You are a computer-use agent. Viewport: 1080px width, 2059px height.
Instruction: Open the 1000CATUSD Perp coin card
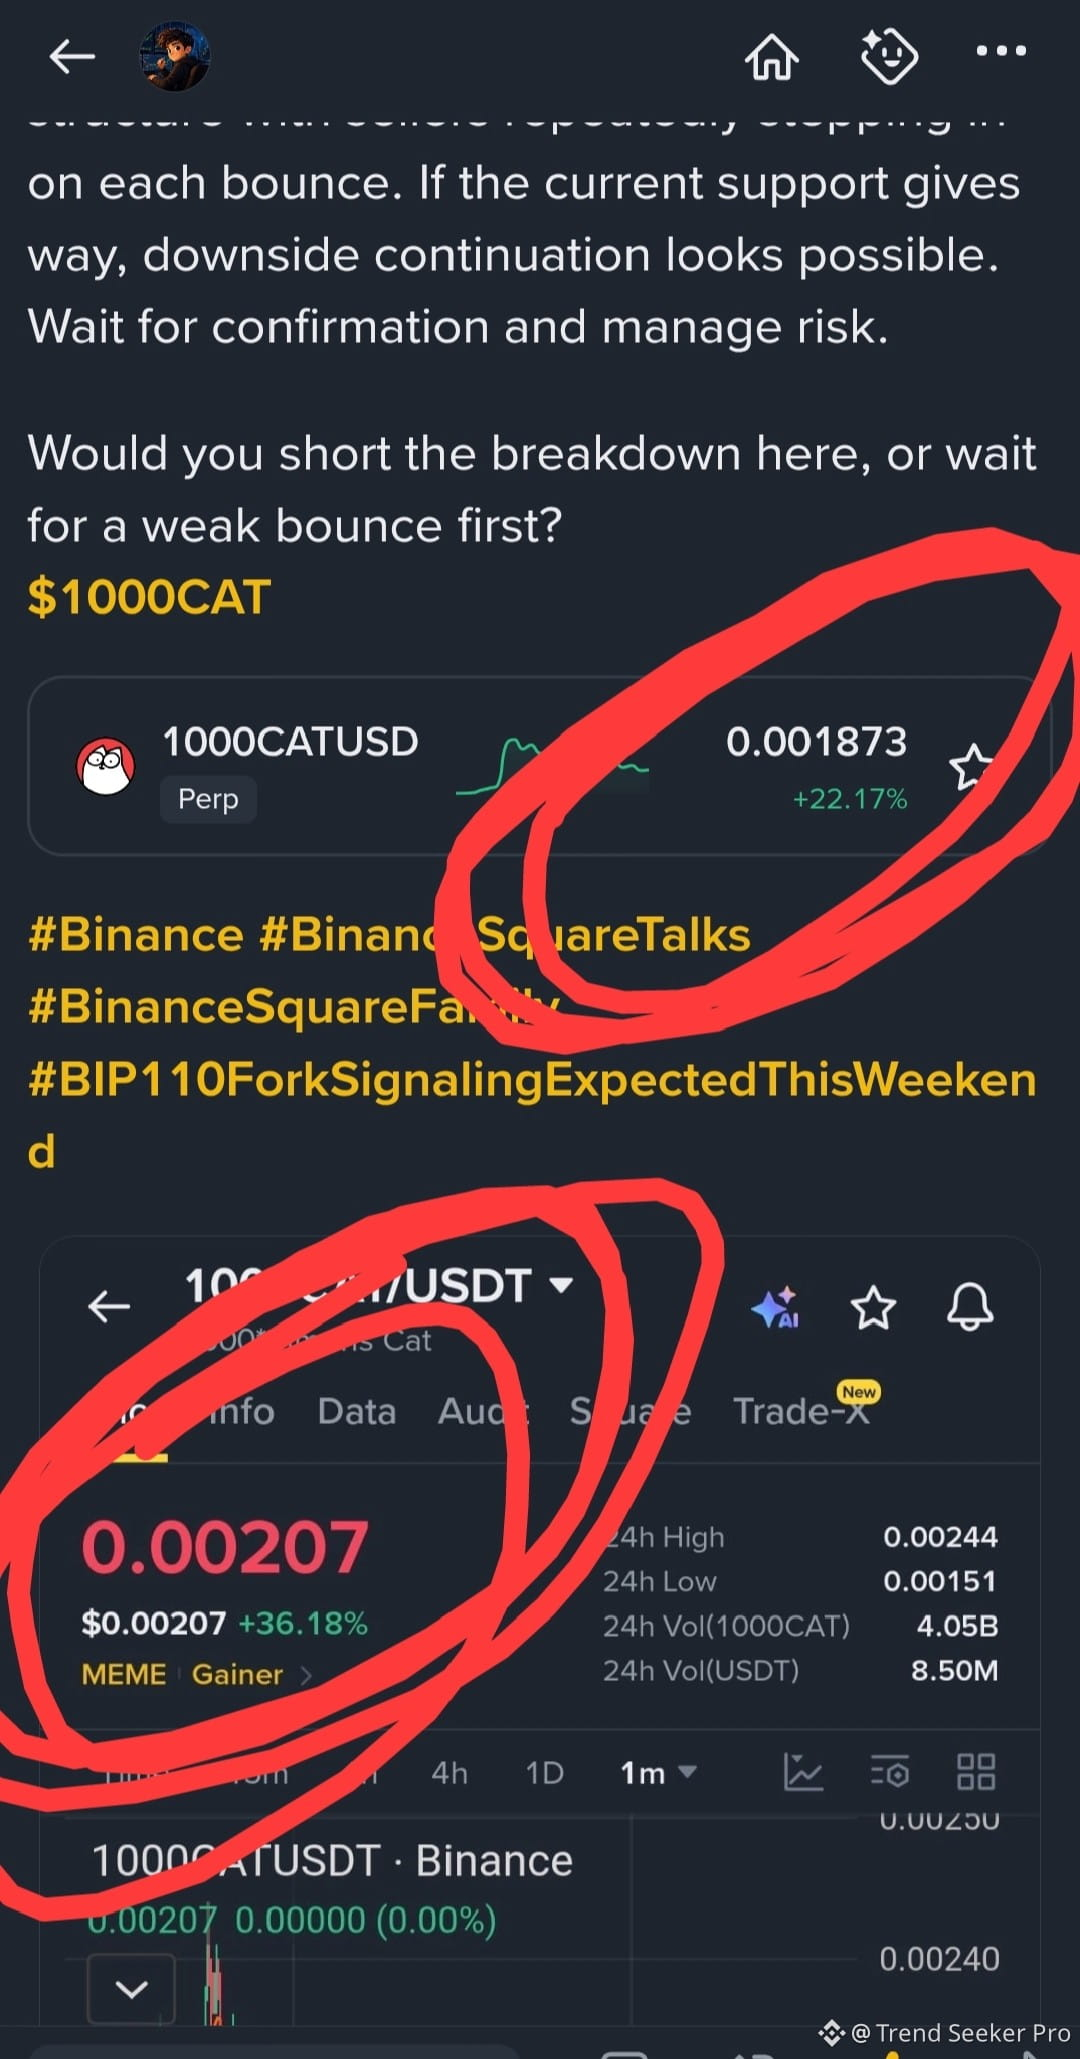pyautogui.click(x=540, y=766)
